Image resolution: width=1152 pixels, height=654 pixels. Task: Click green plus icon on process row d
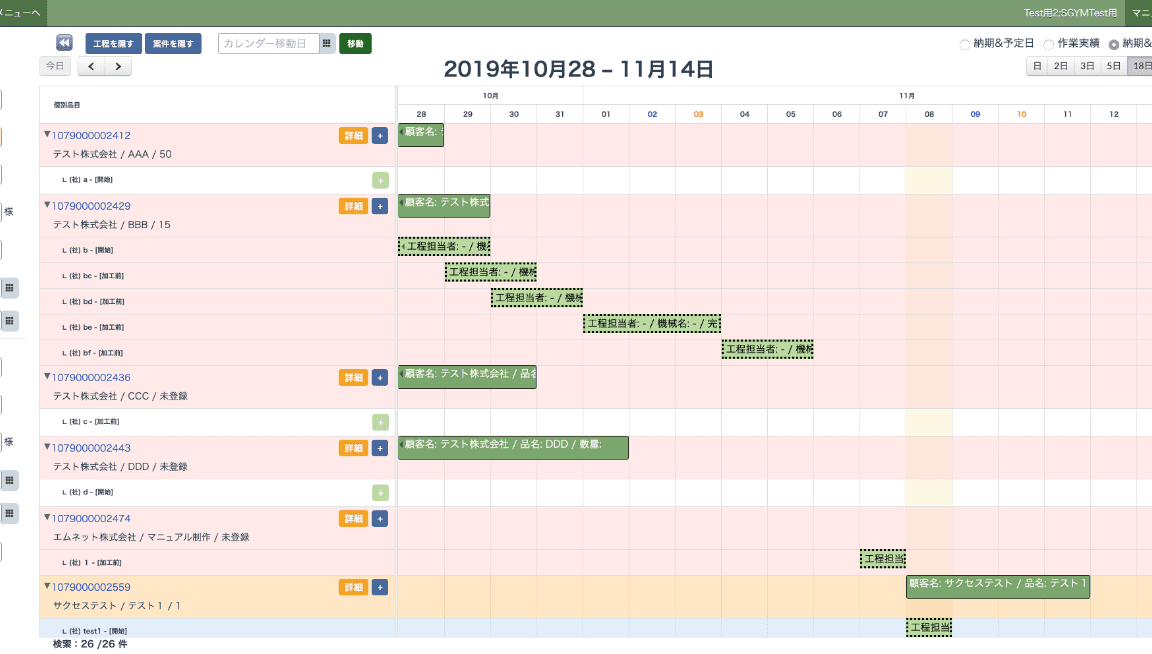click(380, 492)
